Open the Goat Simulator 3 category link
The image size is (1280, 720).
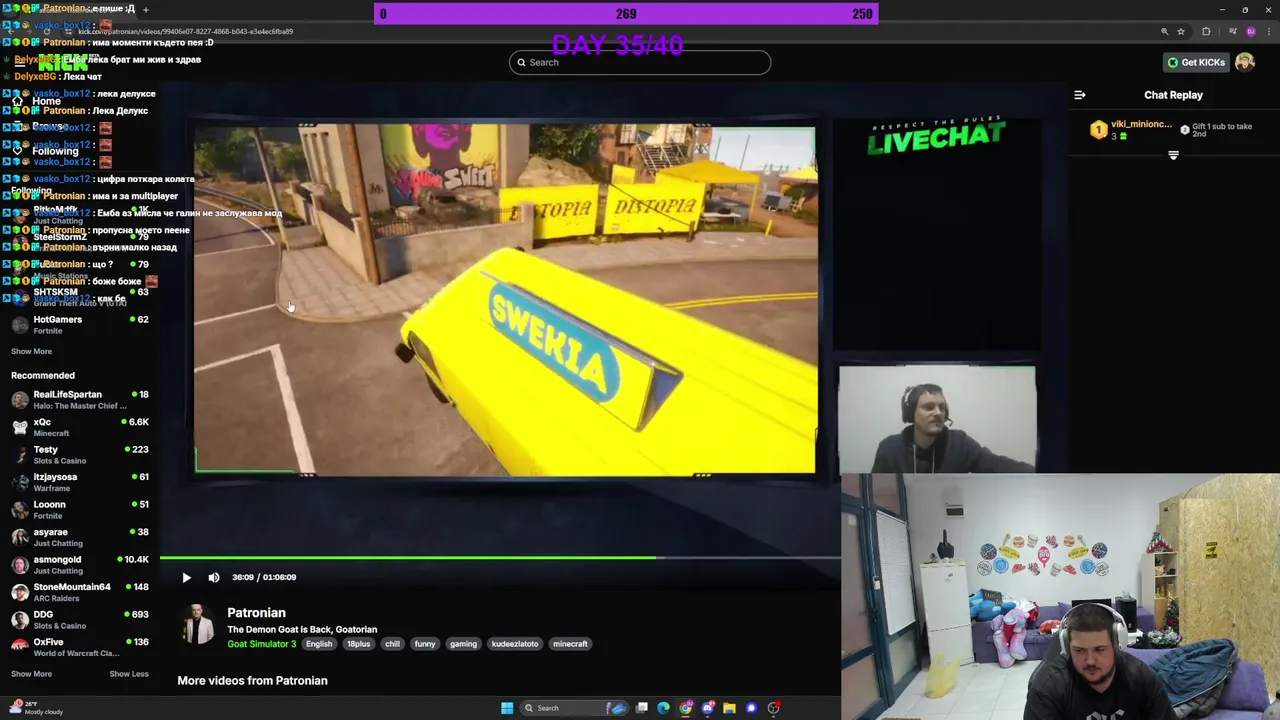pyautogui.click(x=262, y=644)
